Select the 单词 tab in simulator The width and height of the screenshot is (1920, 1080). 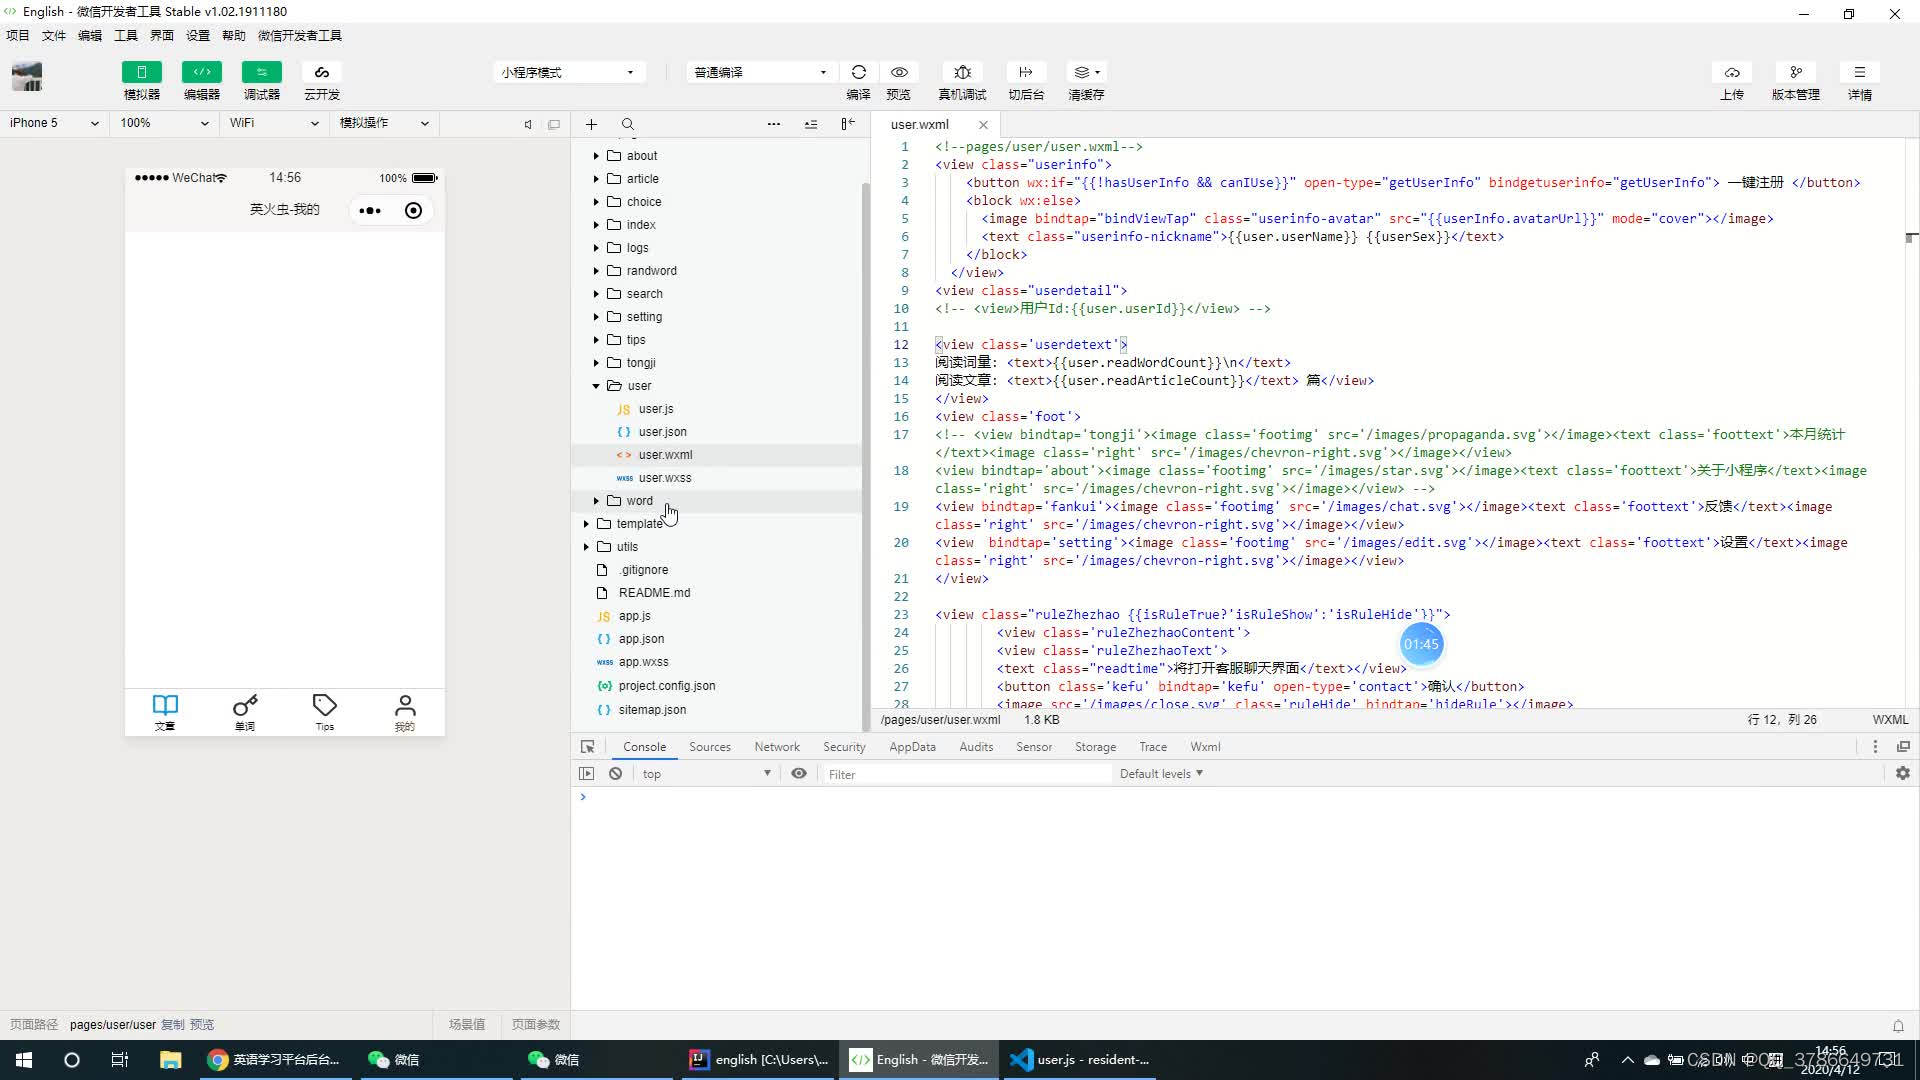[245, 713]
